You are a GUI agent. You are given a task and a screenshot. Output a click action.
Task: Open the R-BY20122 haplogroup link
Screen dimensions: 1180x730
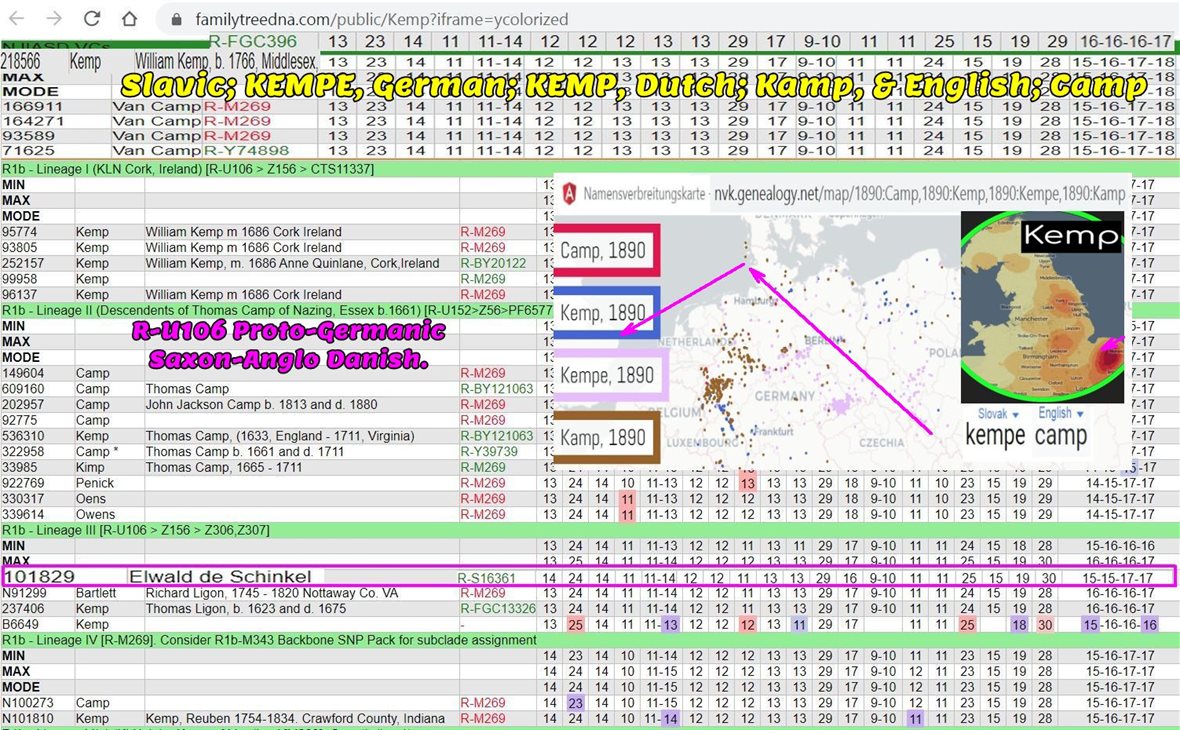pos(493,263)
